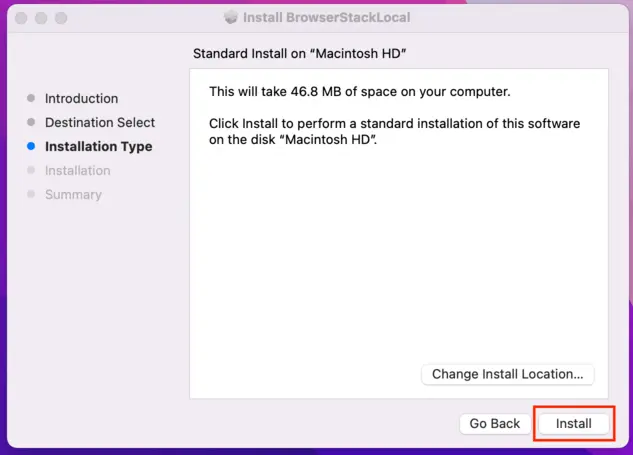Click the package icon in title bar
Viewport: 633px width, 455px height.
[231, 18]
